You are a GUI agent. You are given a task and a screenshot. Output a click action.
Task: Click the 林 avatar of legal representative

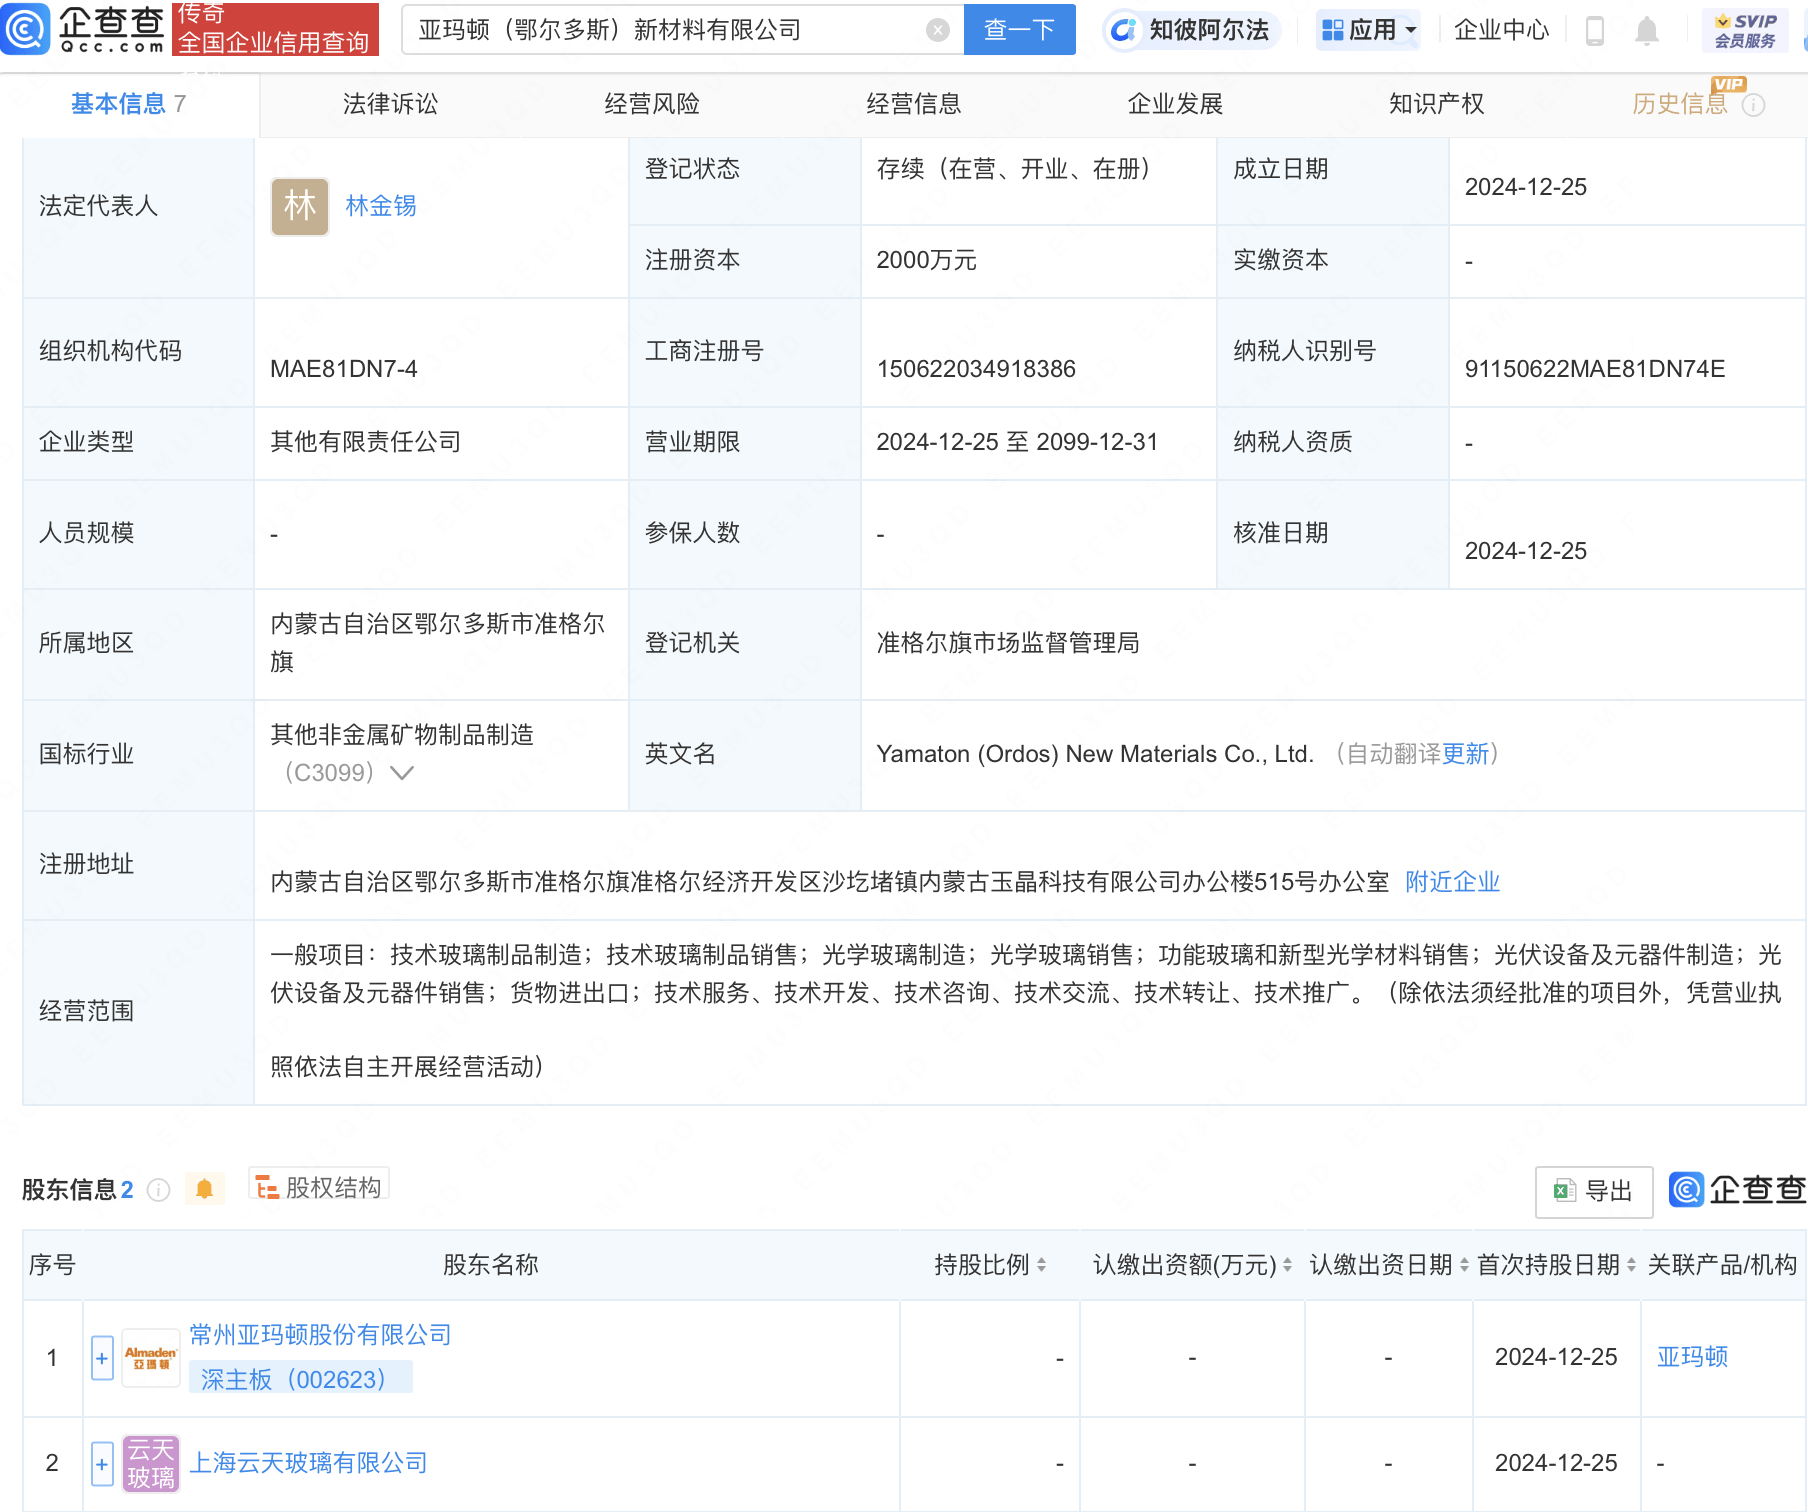pyautogui.click(x=300, y=206)
